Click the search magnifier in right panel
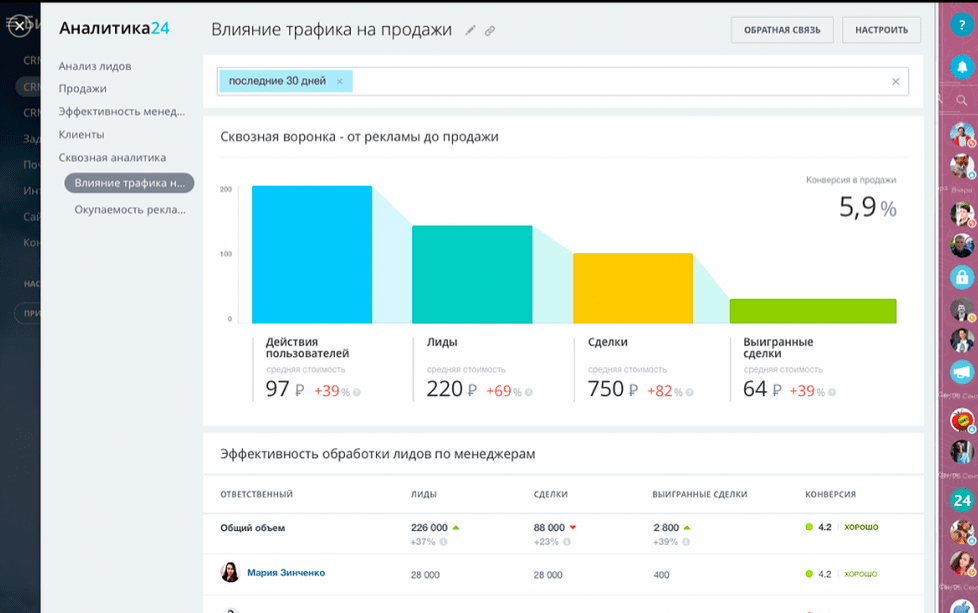This screenshot has width=978, height=613. click(962, 100)
